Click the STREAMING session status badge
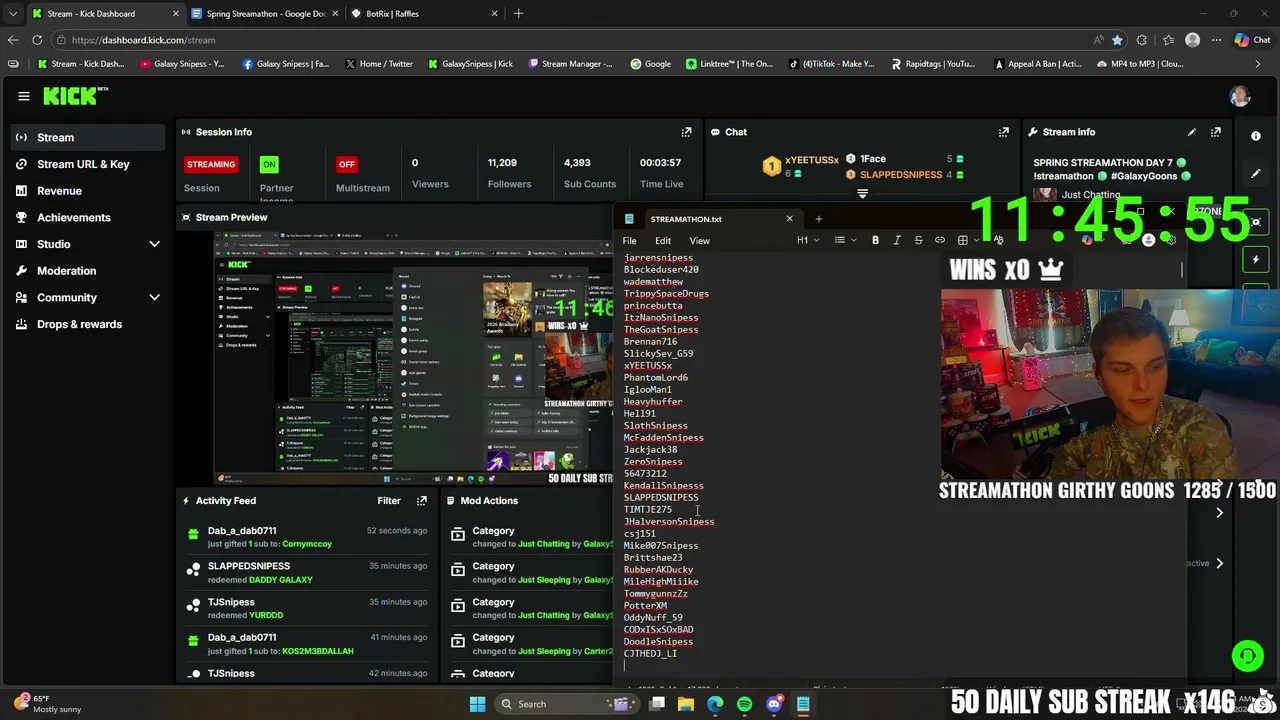Image resolution: width=1280 pixels, height=720 pixels. (211, 164)
